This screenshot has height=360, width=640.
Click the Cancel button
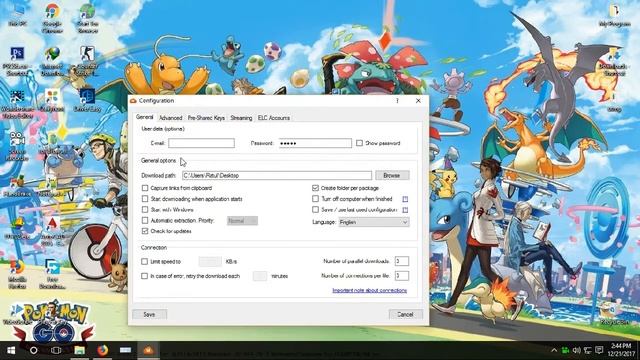[x=405, y=314]
